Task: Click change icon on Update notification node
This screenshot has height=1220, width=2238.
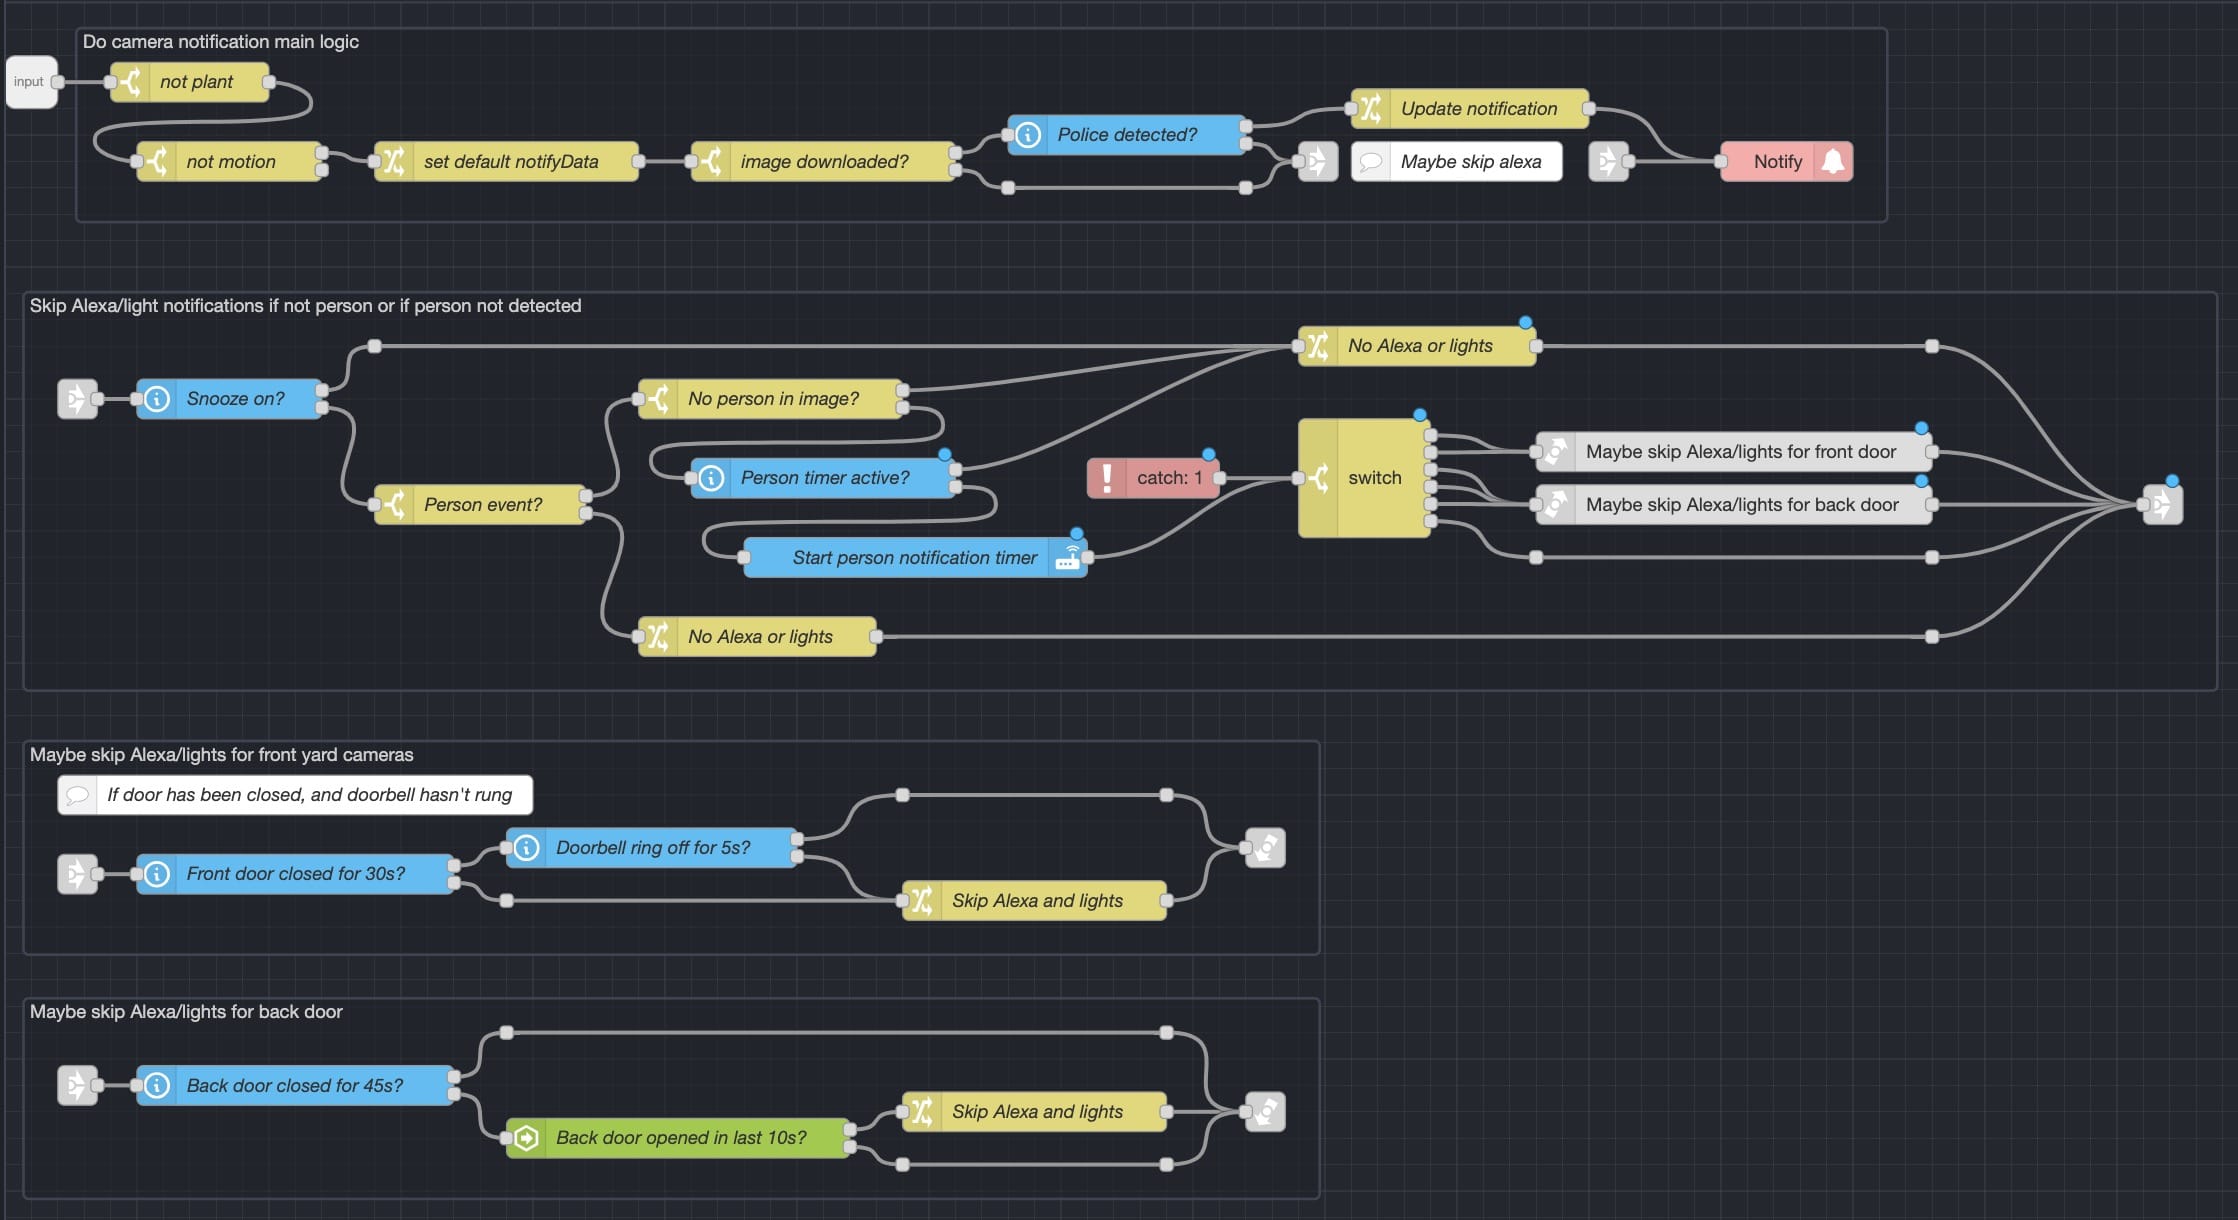Action: [x=1371, y=108]
